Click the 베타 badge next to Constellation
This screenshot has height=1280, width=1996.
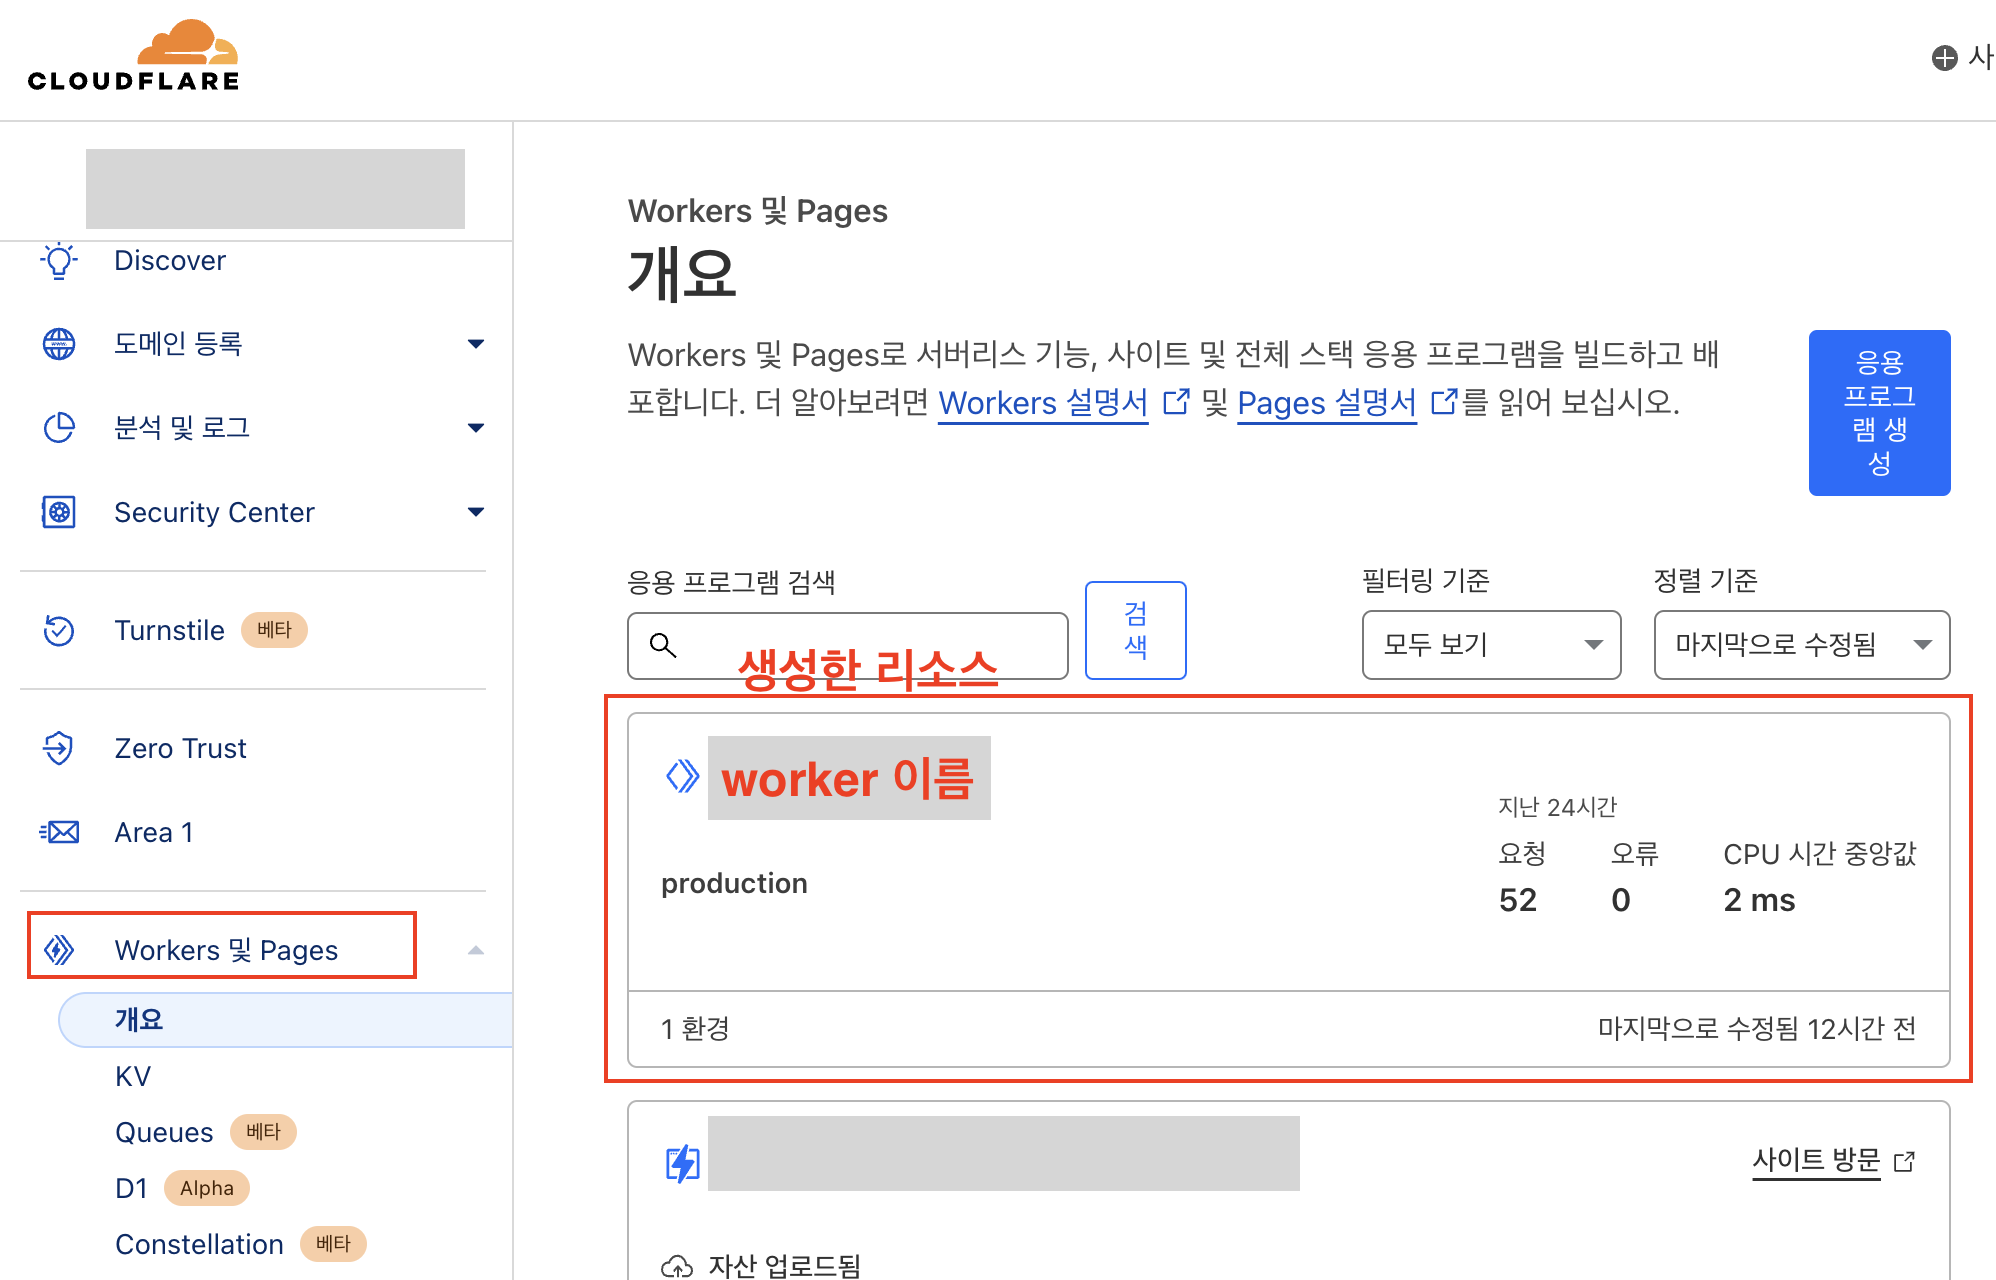point(333,1244)
